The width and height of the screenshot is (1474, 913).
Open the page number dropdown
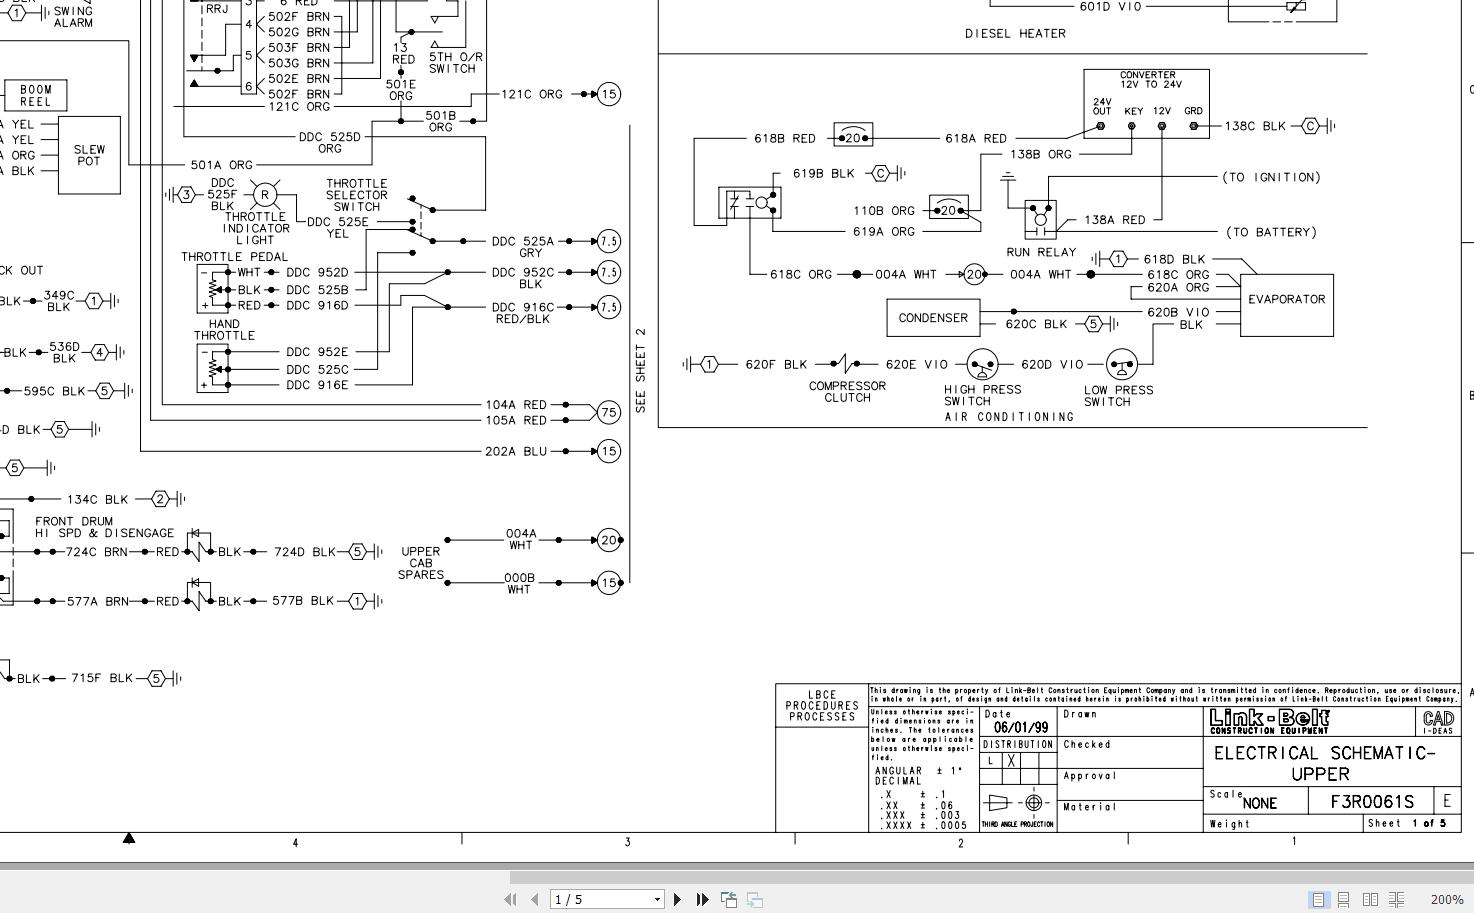pyautogui.click(x=655, y=899)
